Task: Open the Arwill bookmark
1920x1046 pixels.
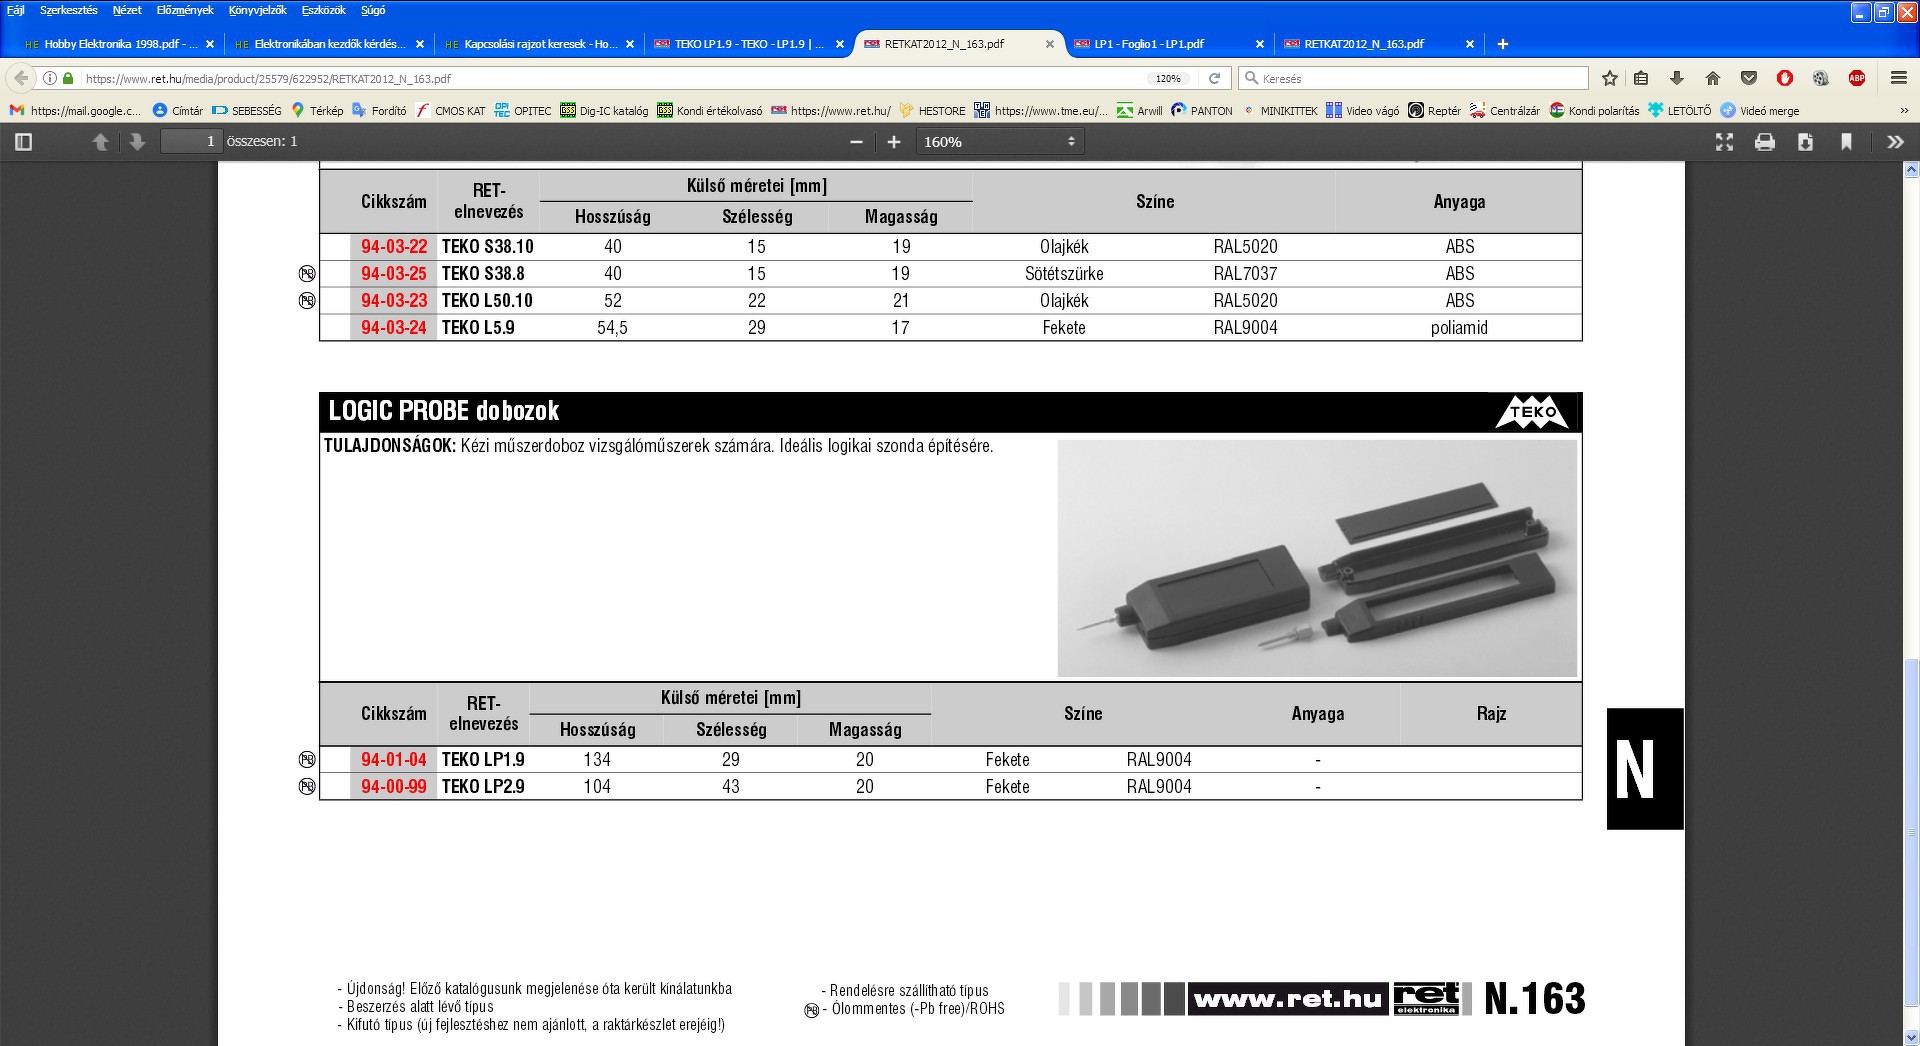Action: [x=1140, y=111]
